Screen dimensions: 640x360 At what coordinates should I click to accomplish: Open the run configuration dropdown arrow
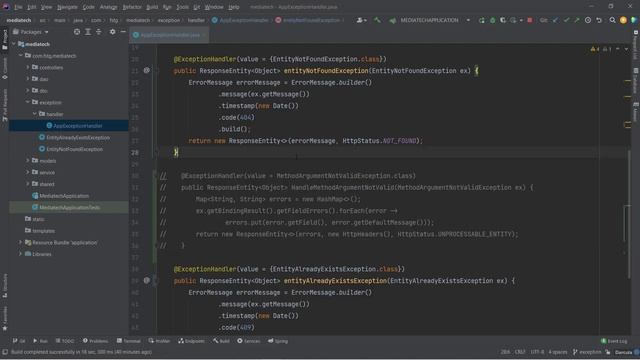(468, 20)
